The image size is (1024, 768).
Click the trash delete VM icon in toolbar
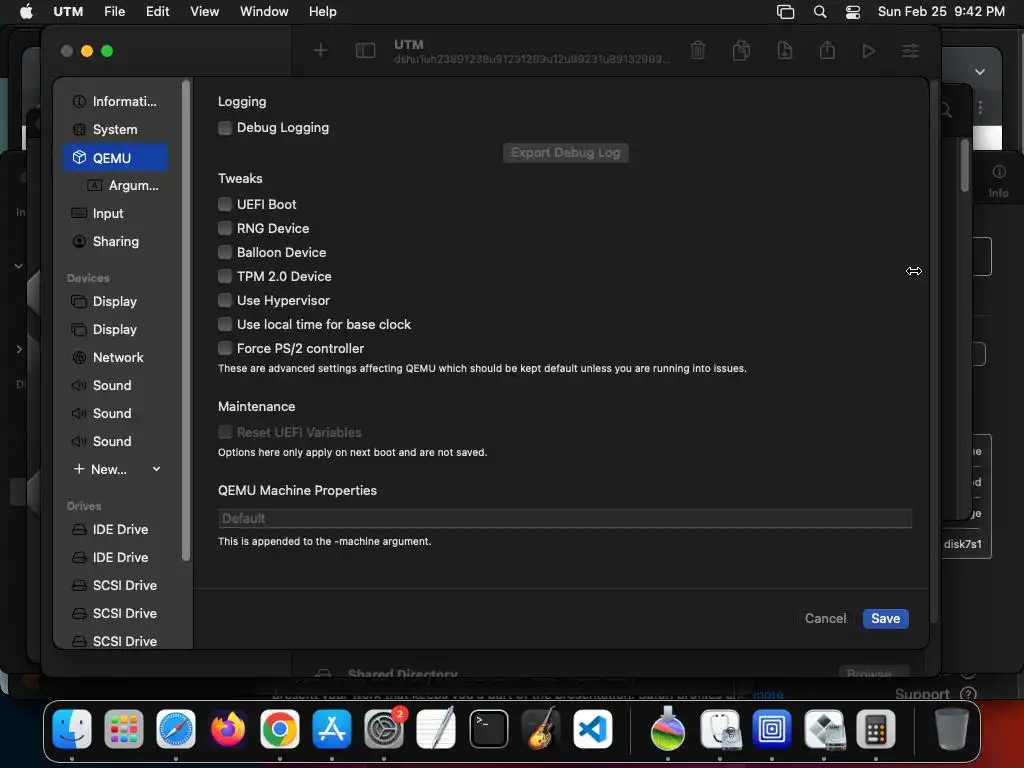697,50
